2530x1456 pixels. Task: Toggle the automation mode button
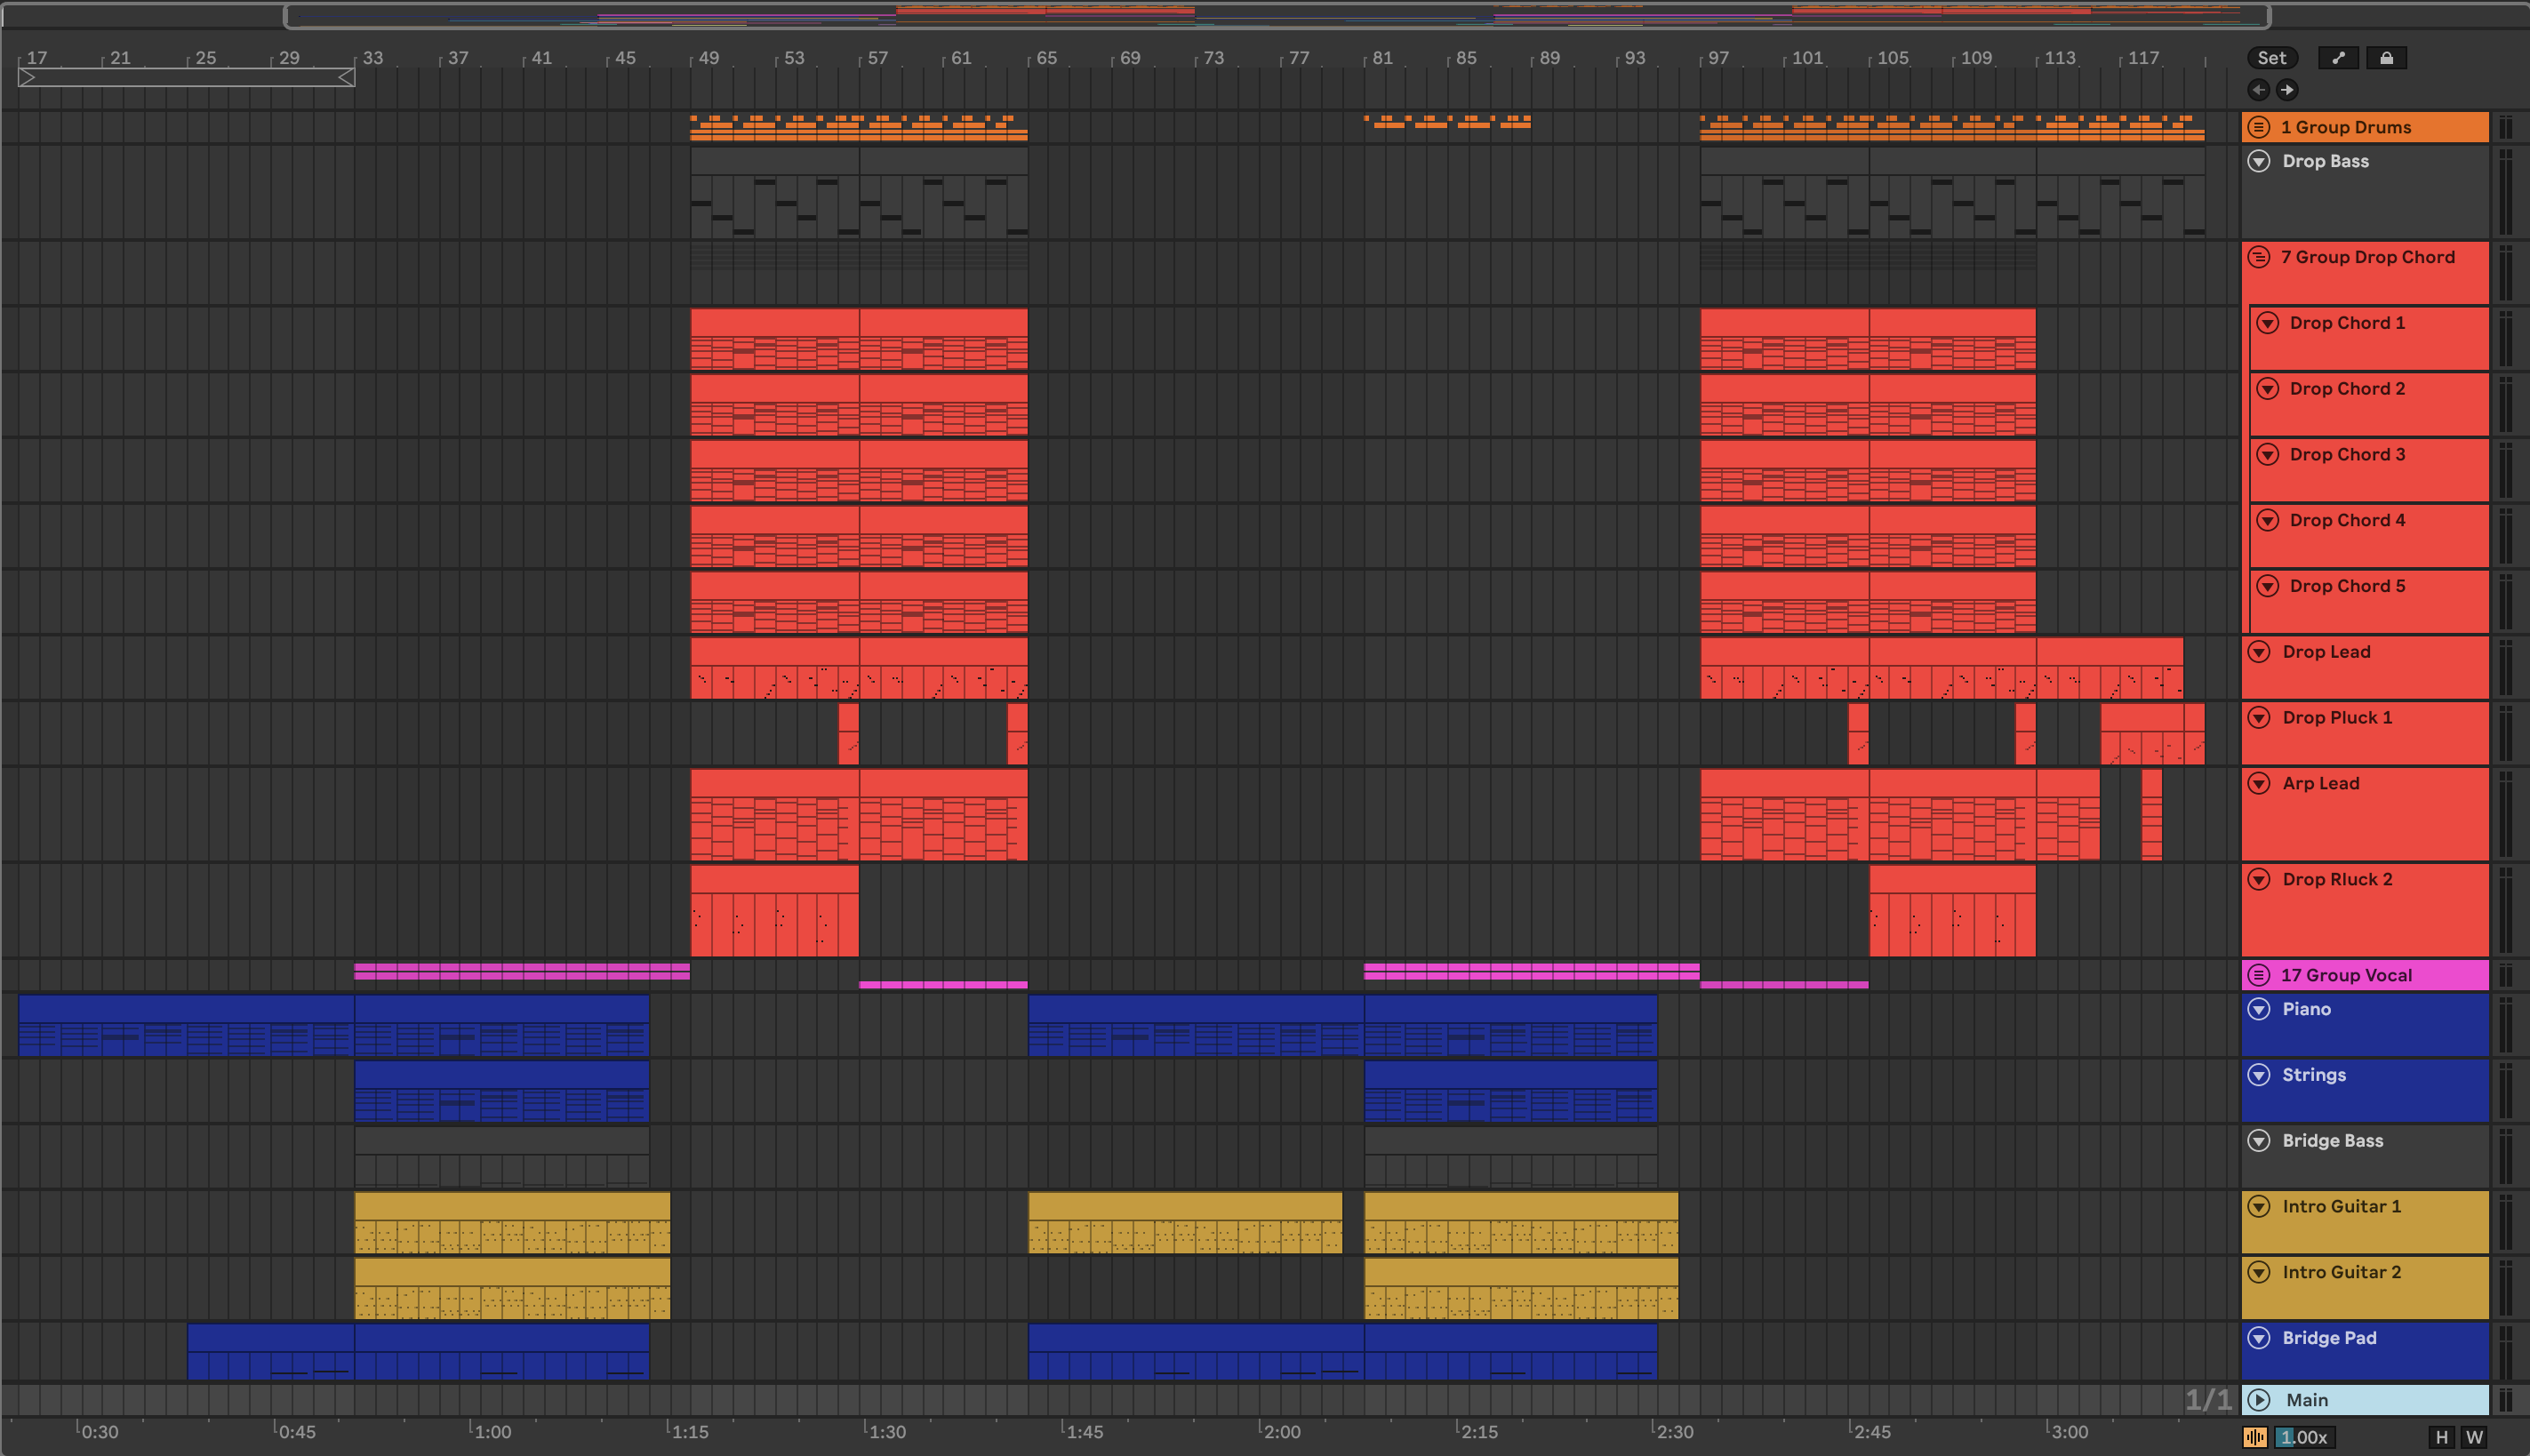click(x=2338, y=58)
